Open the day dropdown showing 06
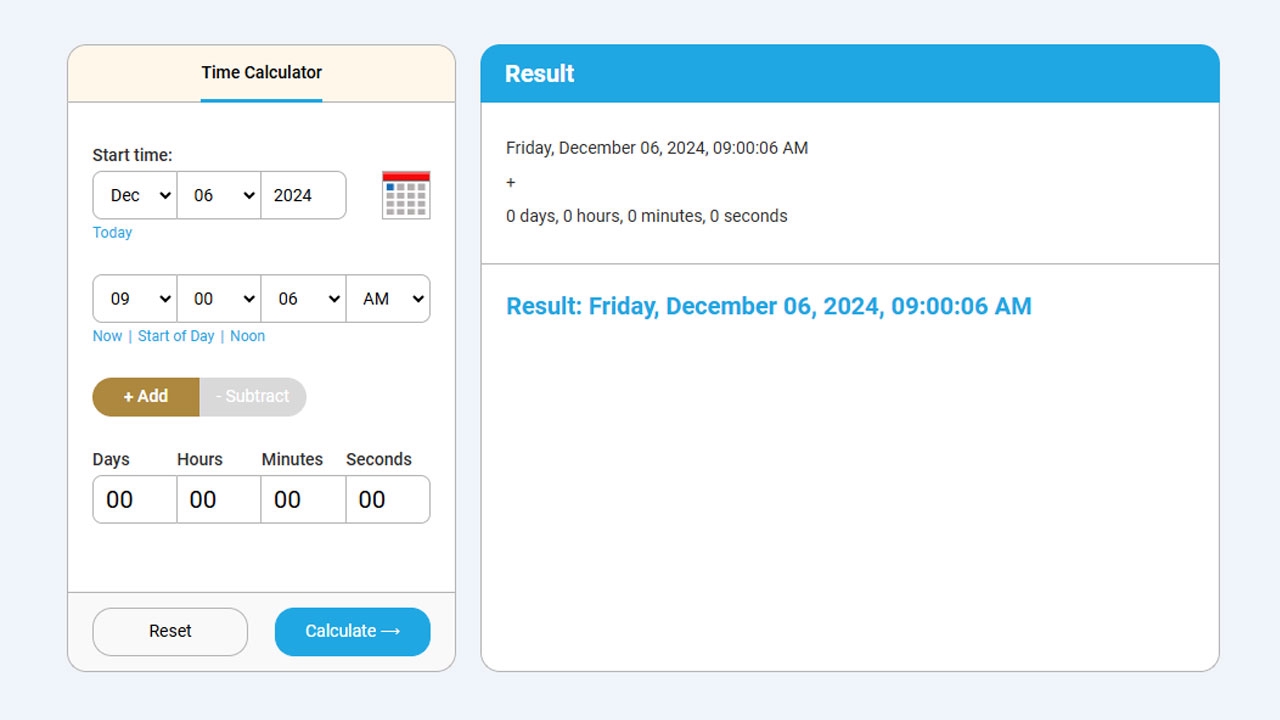The height and width of the screenshot is (720, 1280). pyautogui.click(x=219, y=195)
